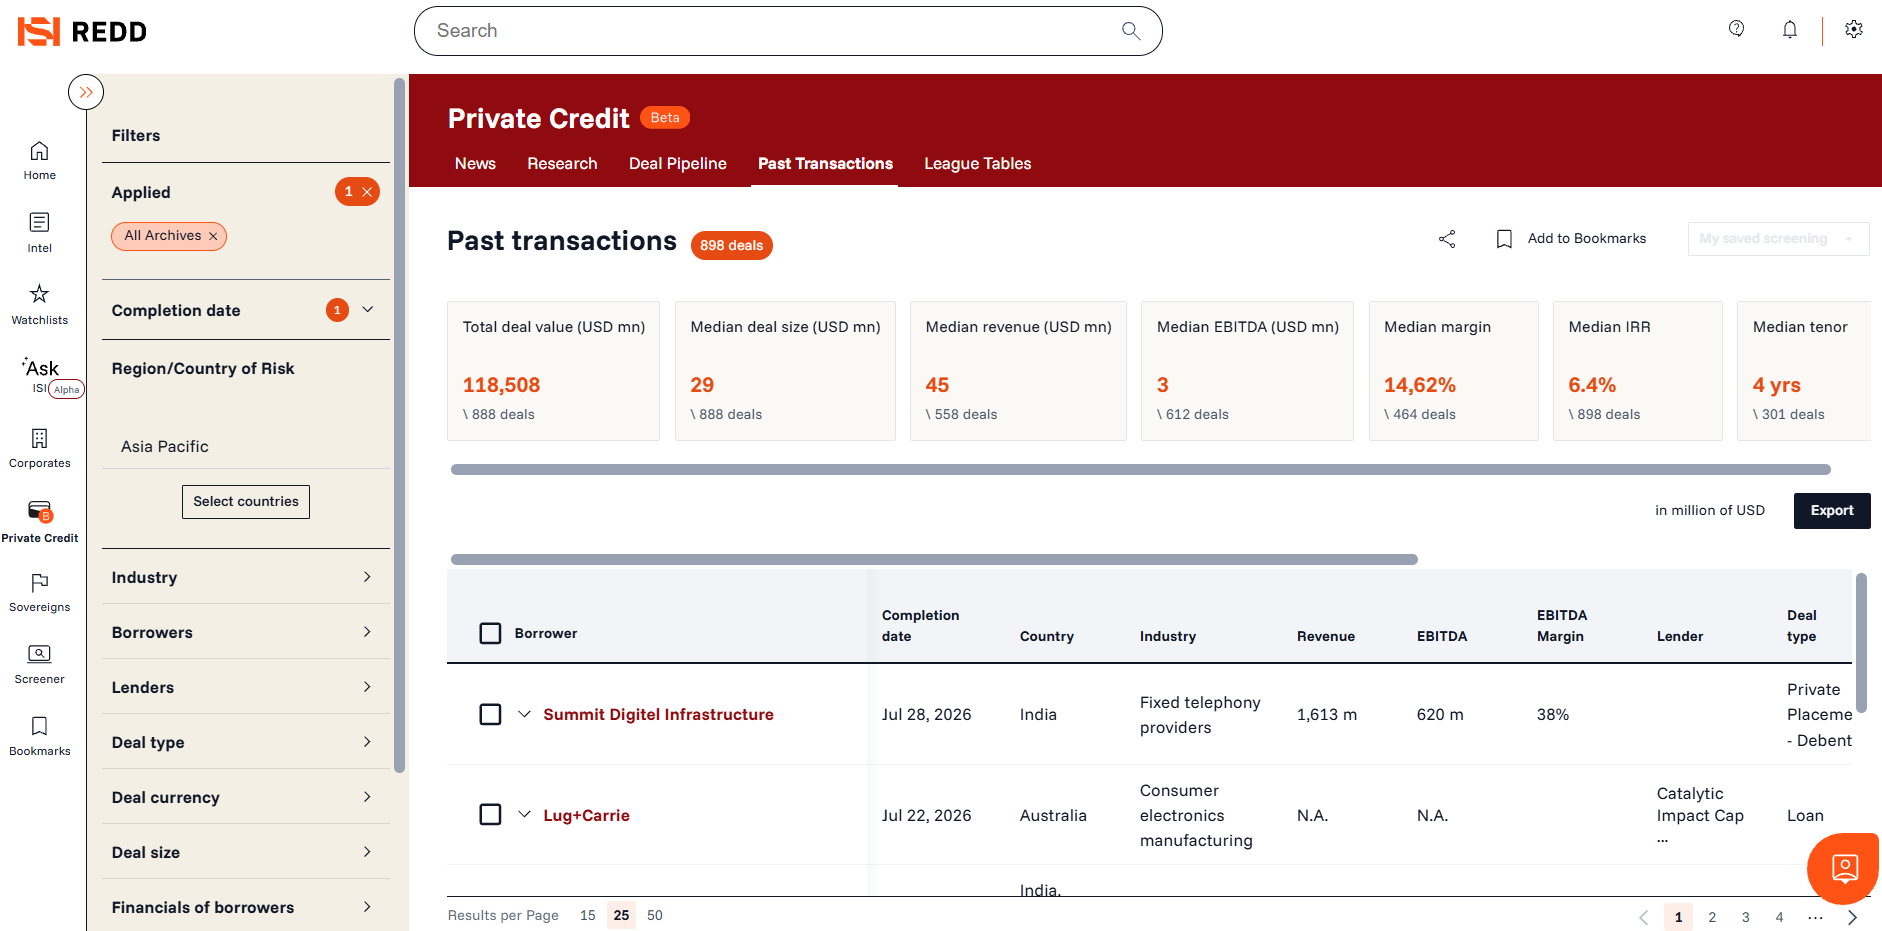Open the support chat floating button

coord(1844,868)
